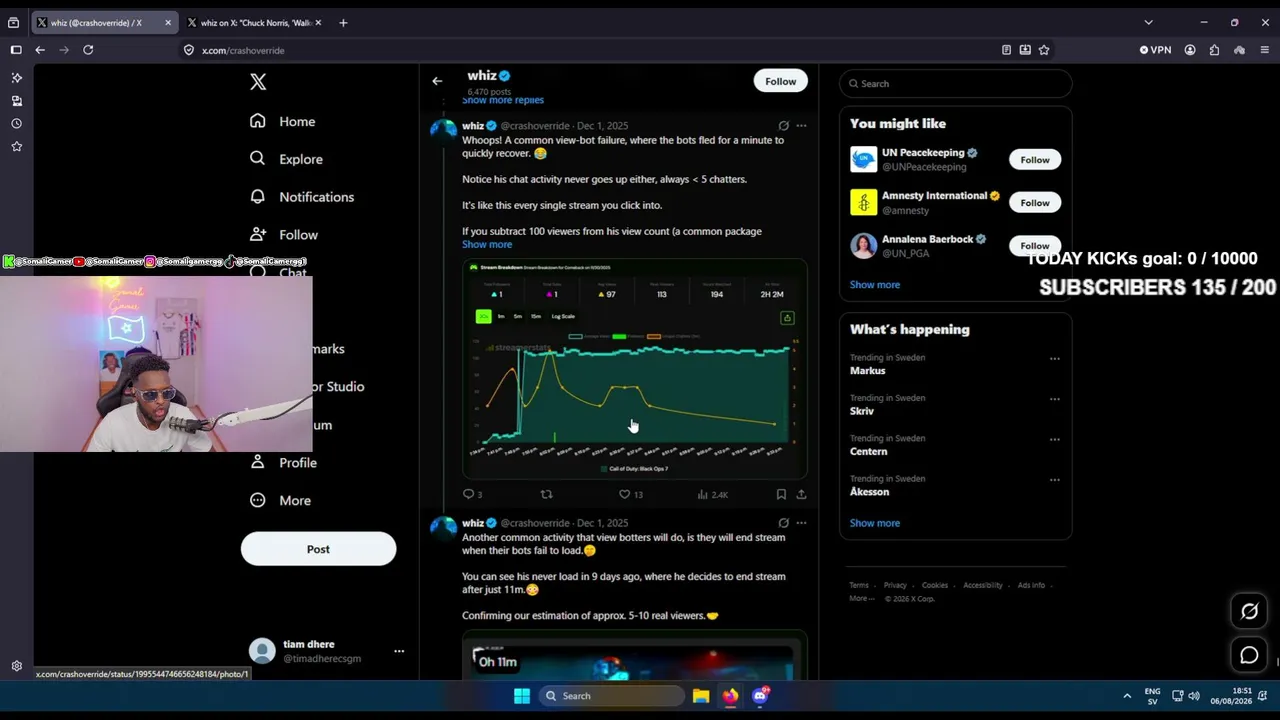1280x720 pixels.
Task: Click the X logo in the sidebar
Action: pyautogui.click(x=258, y=82)
